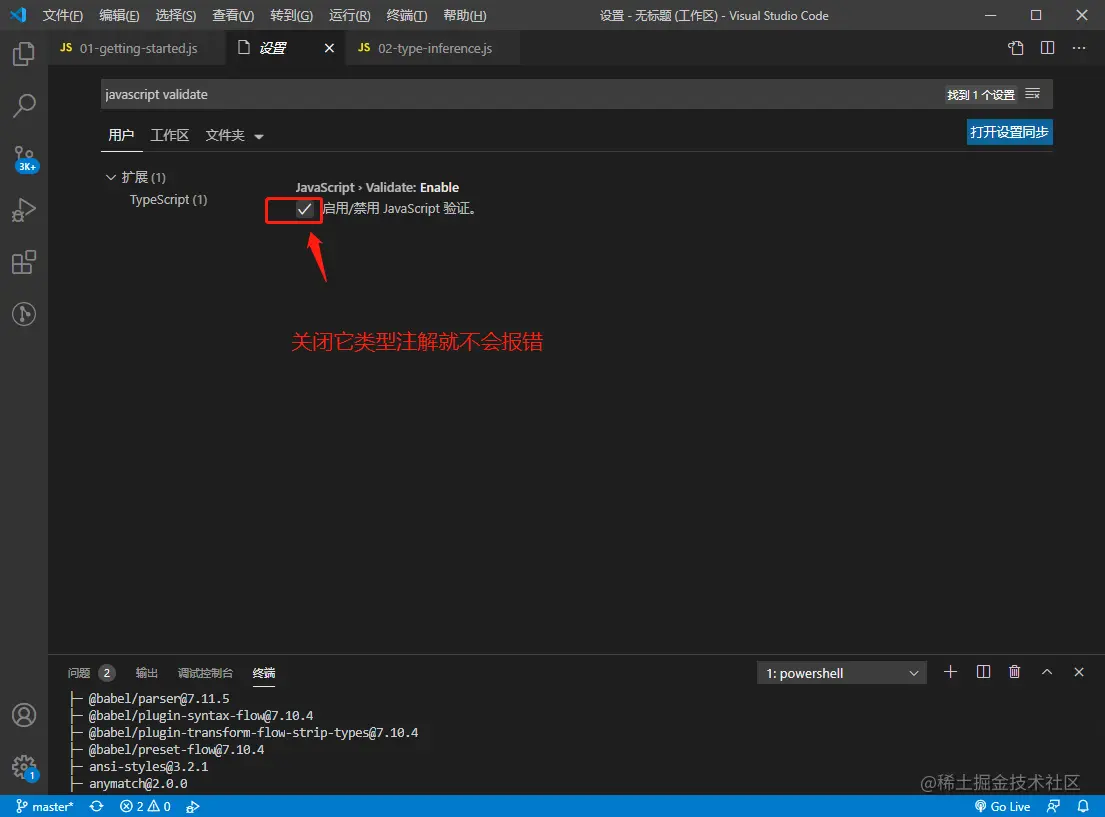Split the editor to the right
The height and width of the screenshot is (817, 1105).
1047,48
